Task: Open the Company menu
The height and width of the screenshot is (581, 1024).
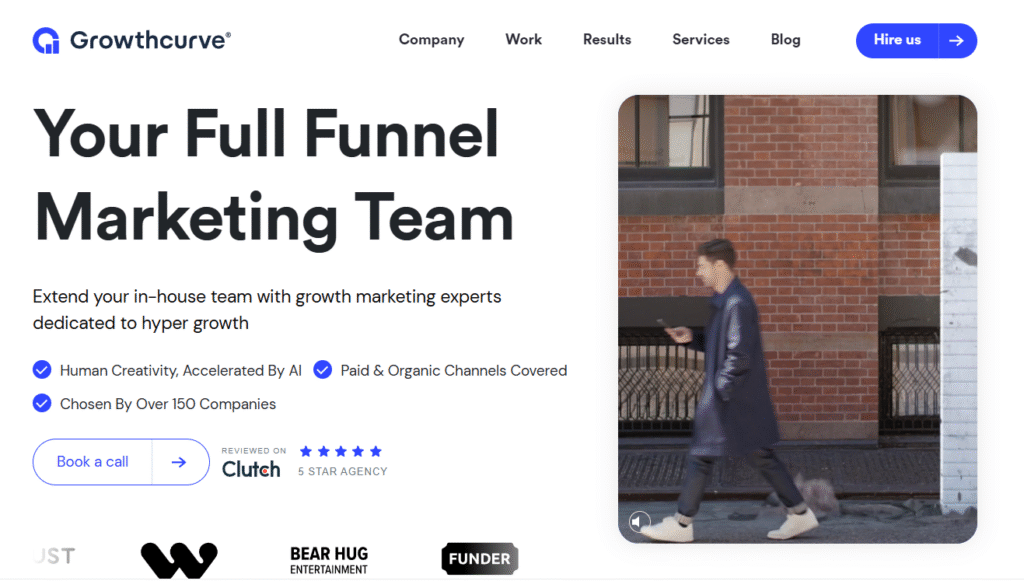Action: pyautogui.click(x=431, y=40)
